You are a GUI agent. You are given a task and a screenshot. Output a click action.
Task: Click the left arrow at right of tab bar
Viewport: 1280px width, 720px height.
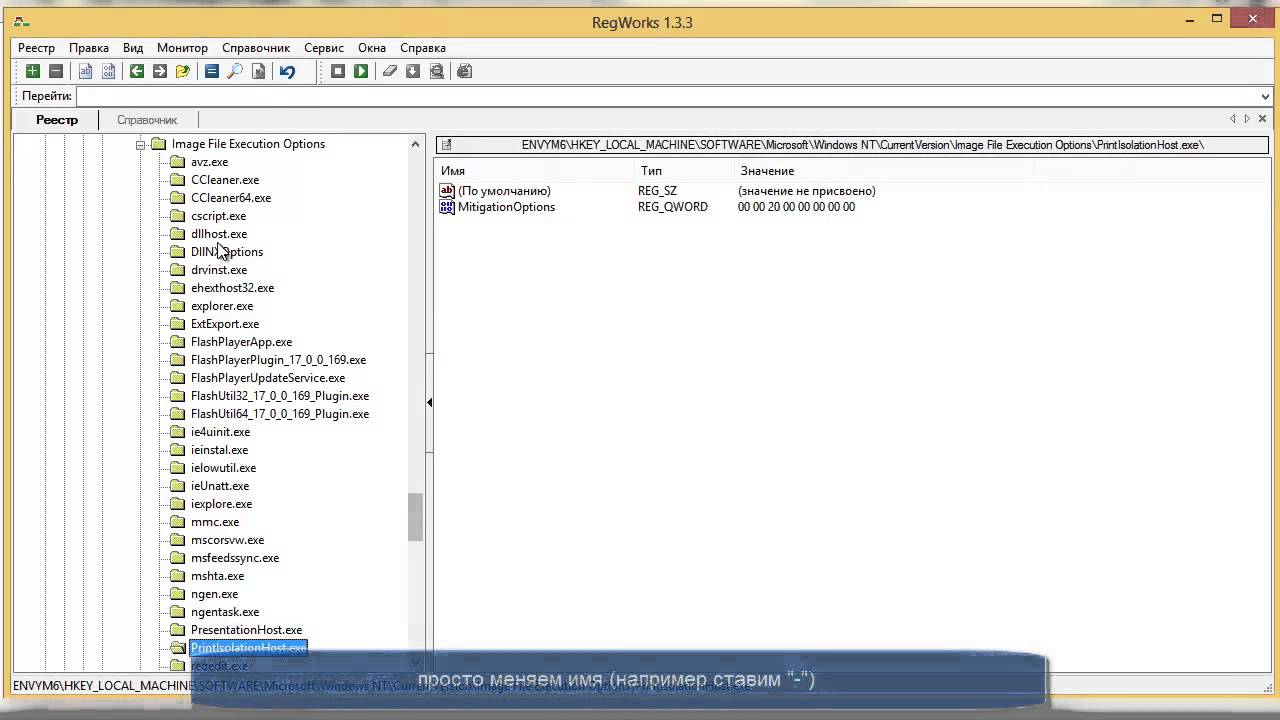pos(1233,119)
